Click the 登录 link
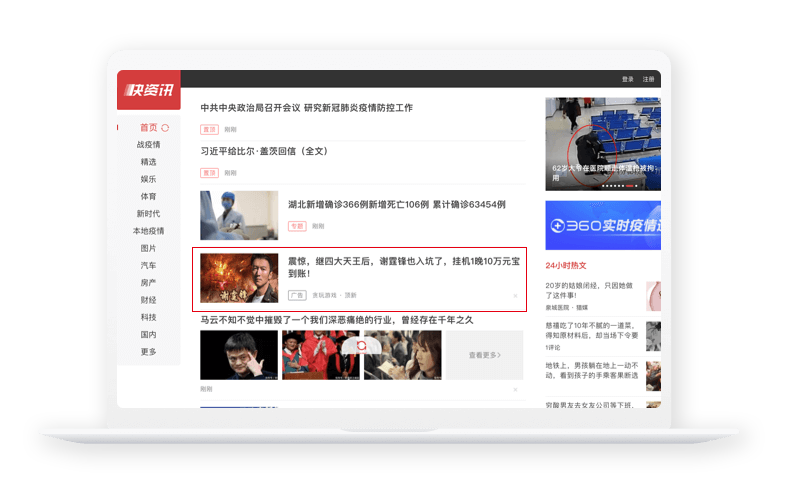 point(628,79)
